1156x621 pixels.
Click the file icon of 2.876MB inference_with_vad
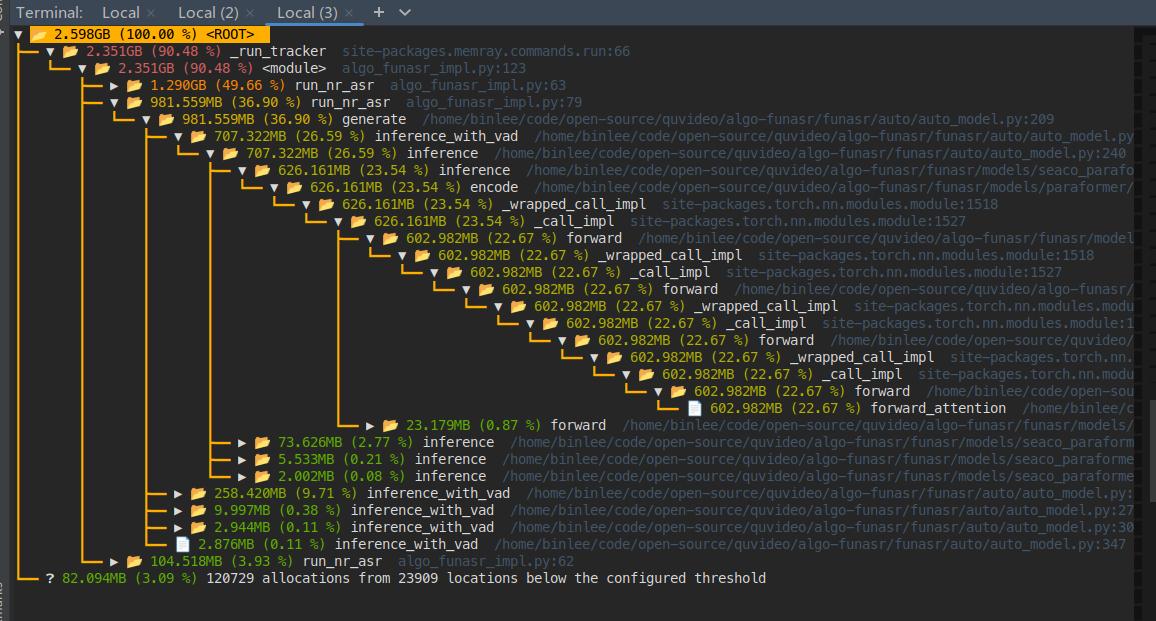point(183,544)
